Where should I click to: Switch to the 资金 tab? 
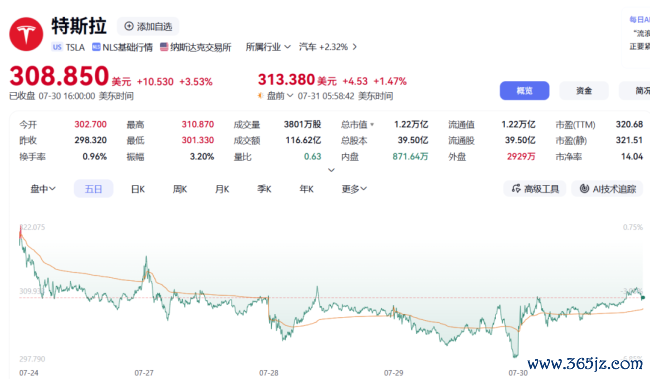584,90
